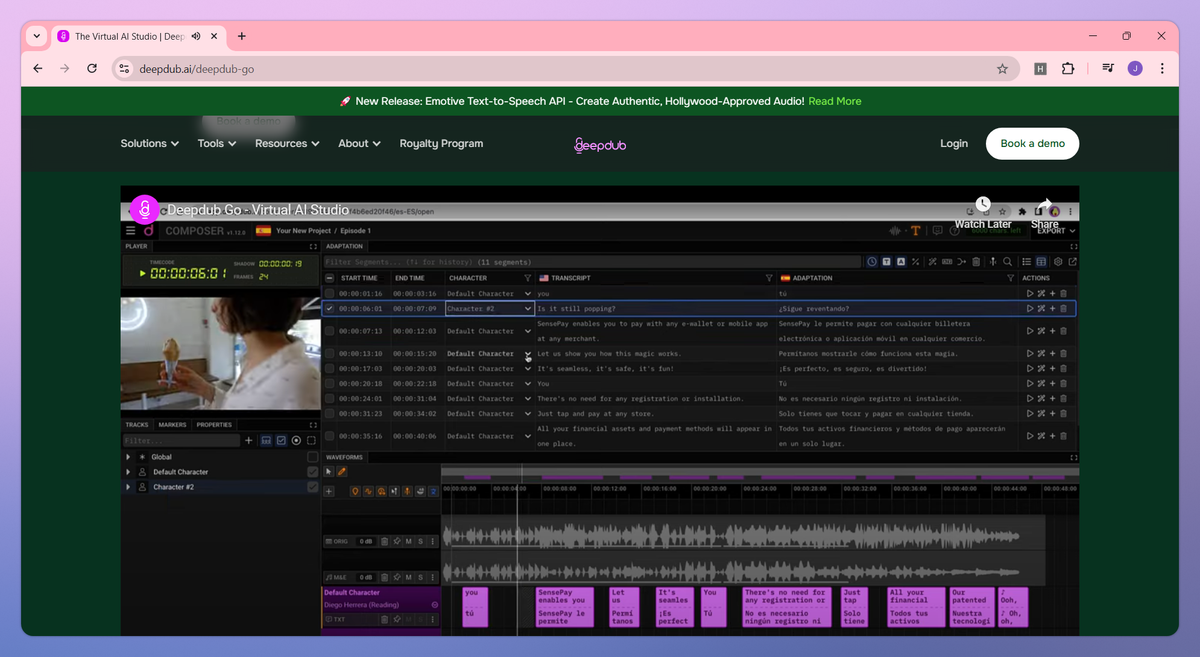Check the box for 00:00:01:16 segment
1200x657 pixels.
tap(330, 294)
